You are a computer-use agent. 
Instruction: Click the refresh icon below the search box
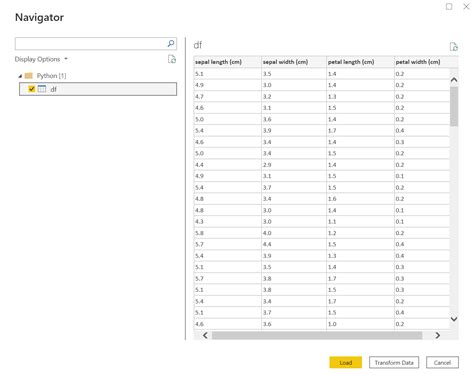[x=172, y=59]
